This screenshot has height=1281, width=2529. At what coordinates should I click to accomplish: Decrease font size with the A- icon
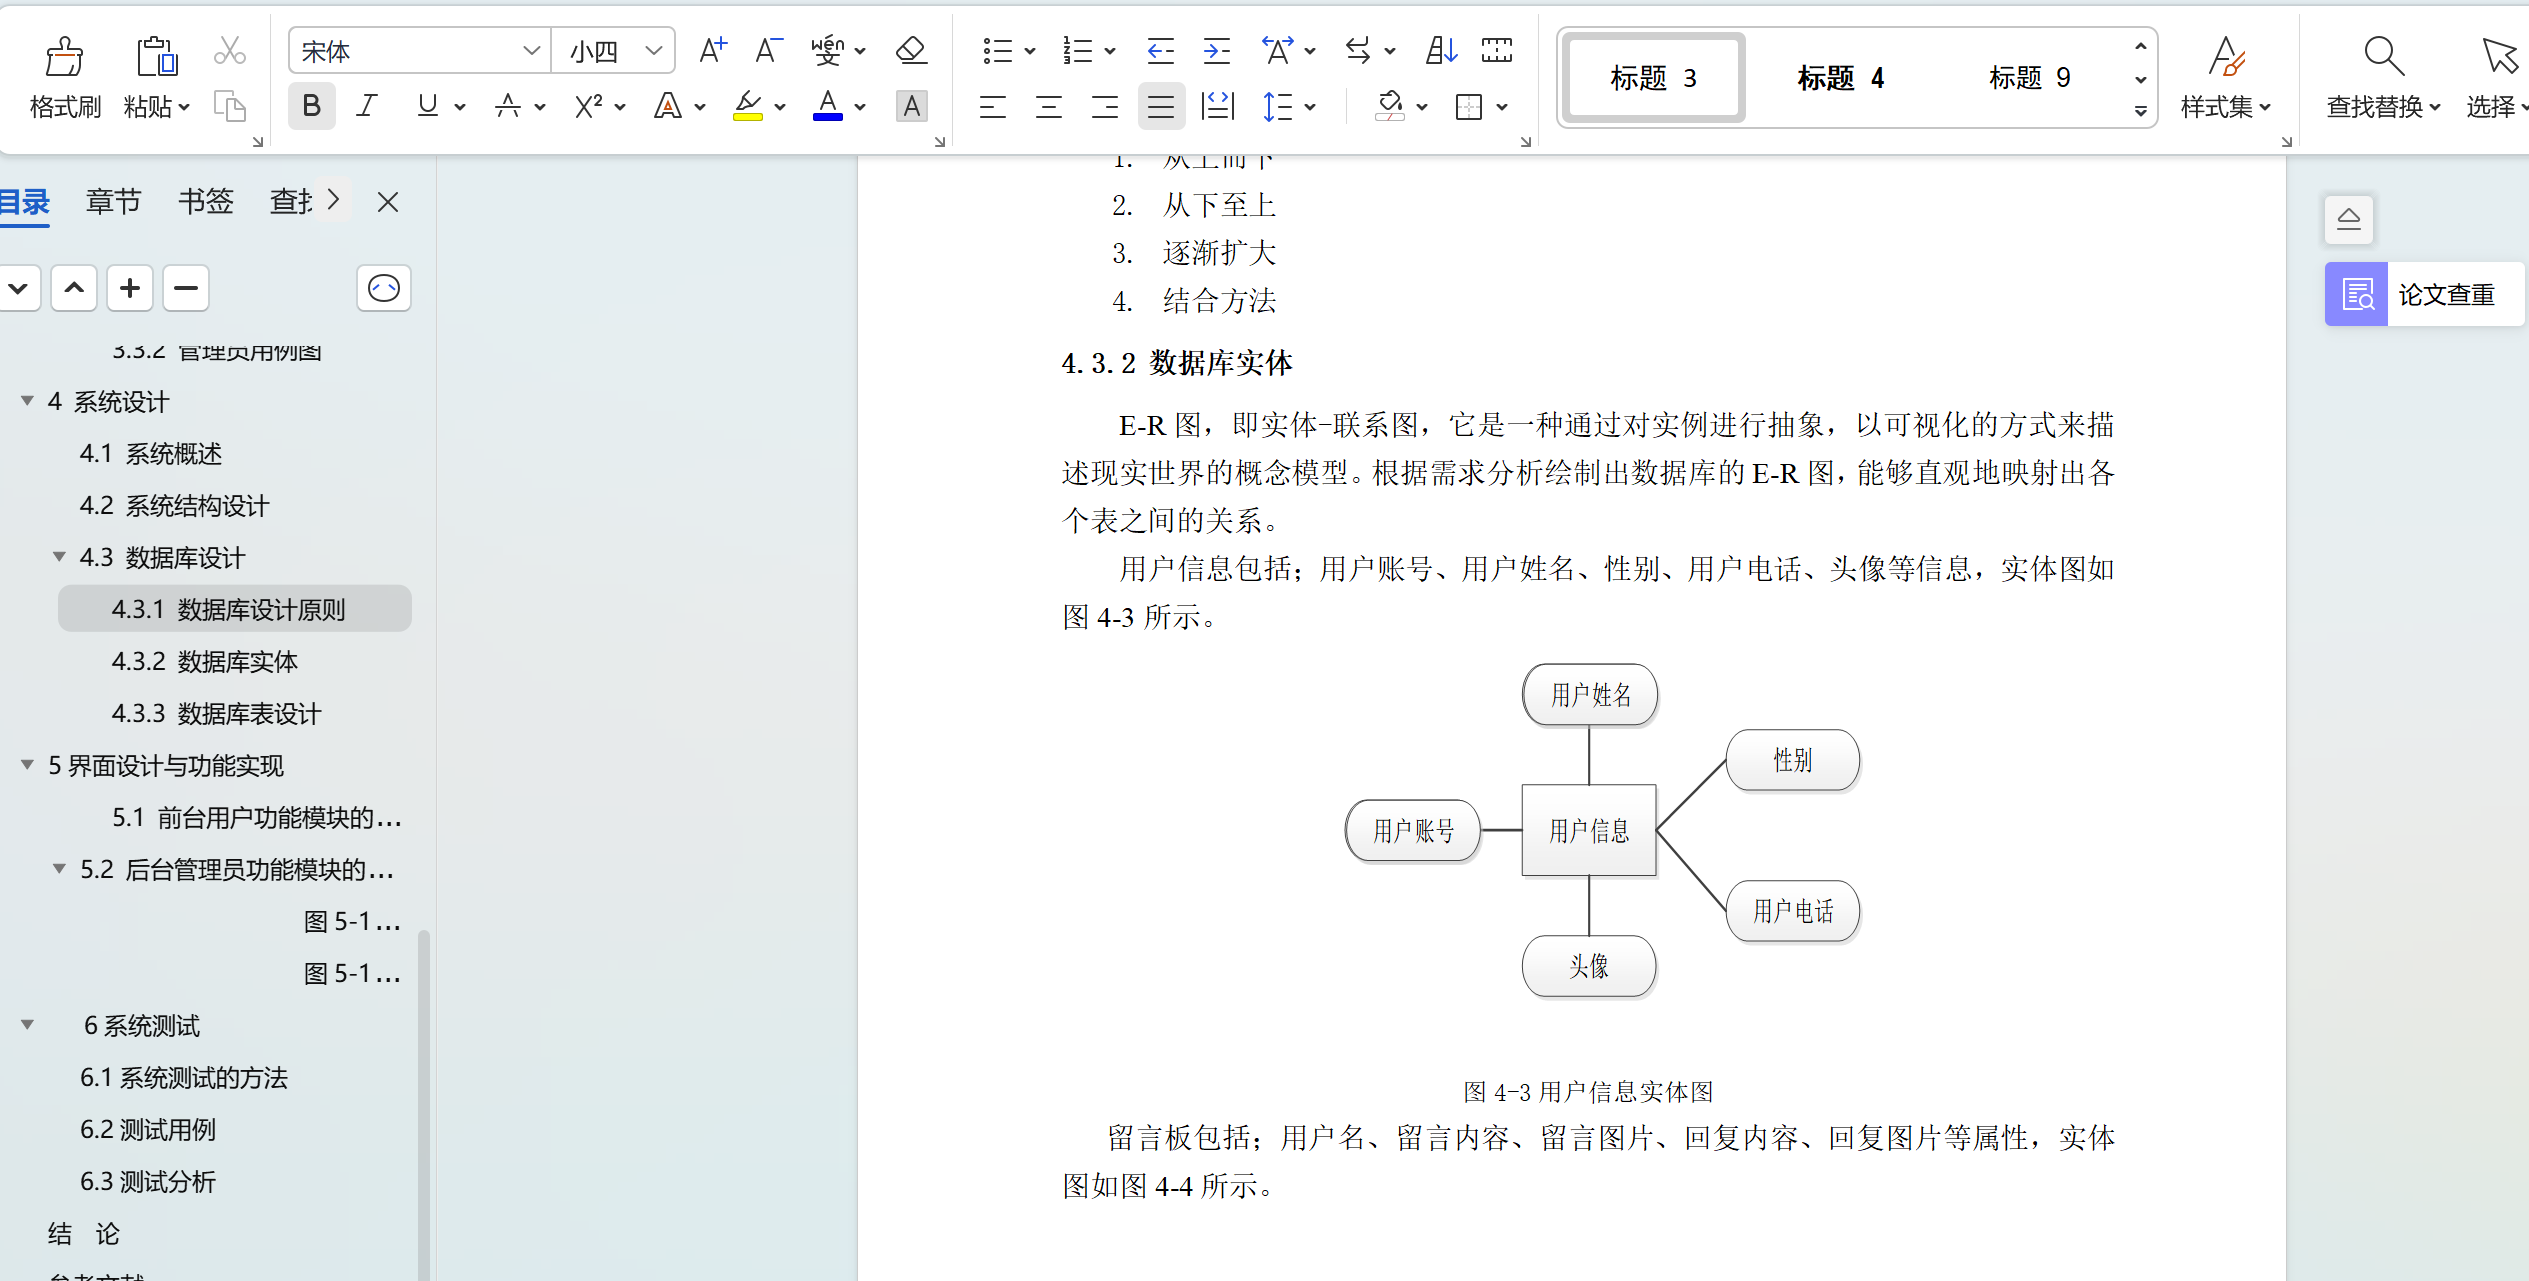point(768,50)
